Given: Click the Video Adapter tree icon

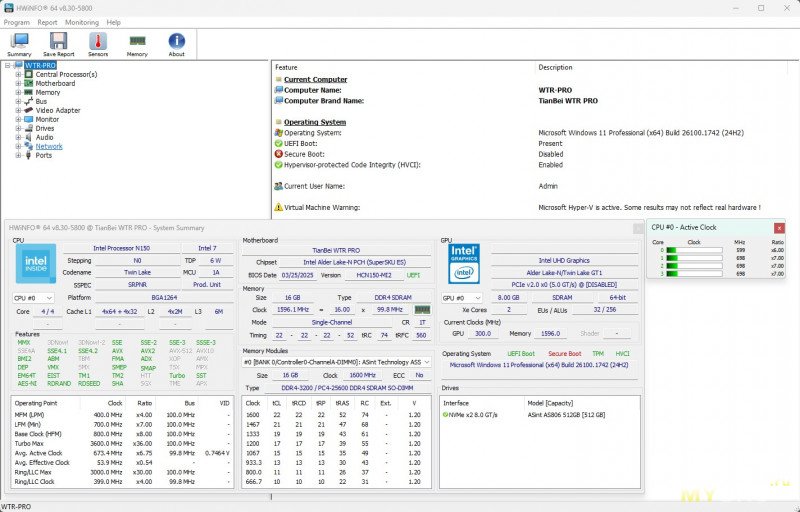Looking at the screenshot, I should coord(29,110).
